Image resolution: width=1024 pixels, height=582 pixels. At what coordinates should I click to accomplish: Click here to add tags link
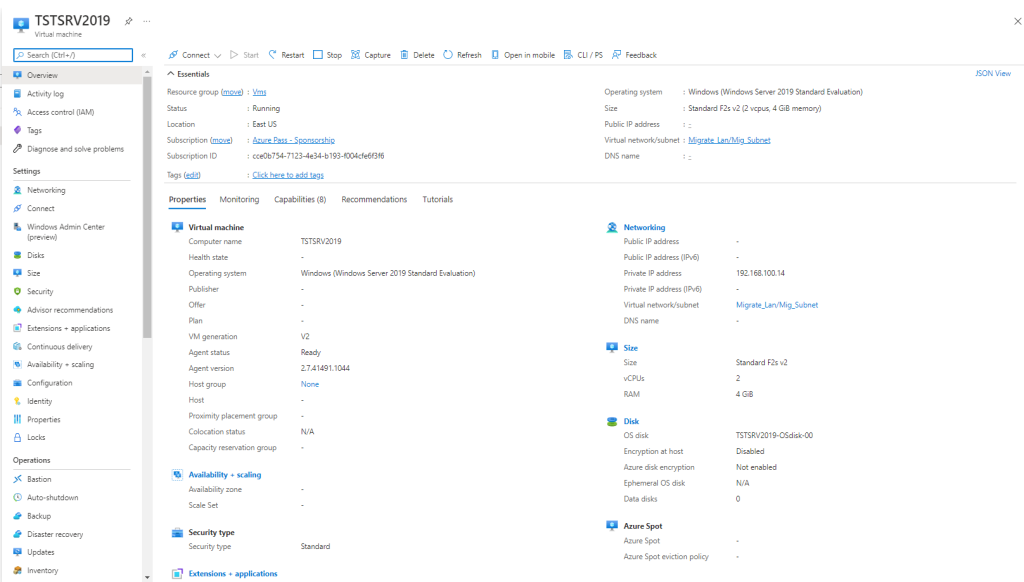tap(288, 175)
